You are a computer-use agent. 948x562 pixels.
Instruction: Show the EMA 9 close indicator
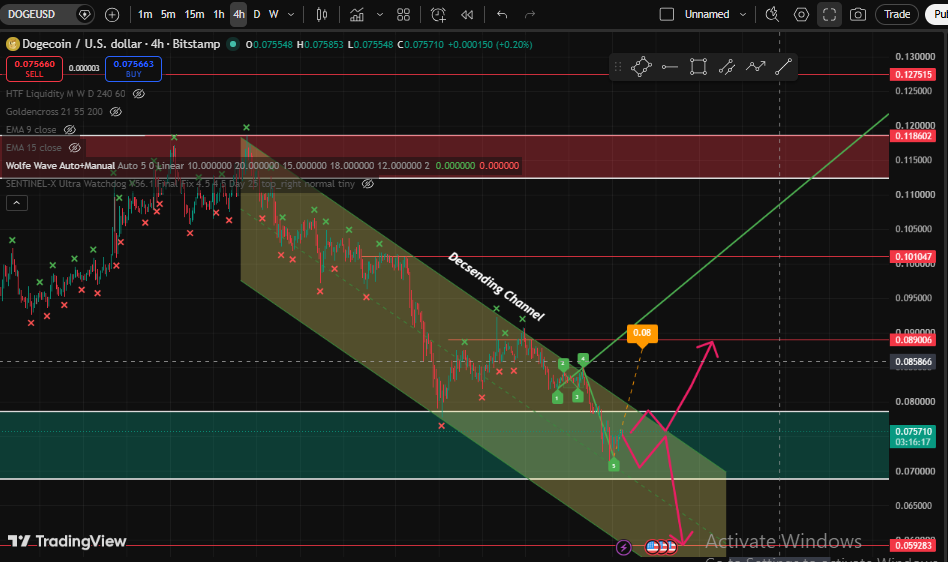(70, 130)
